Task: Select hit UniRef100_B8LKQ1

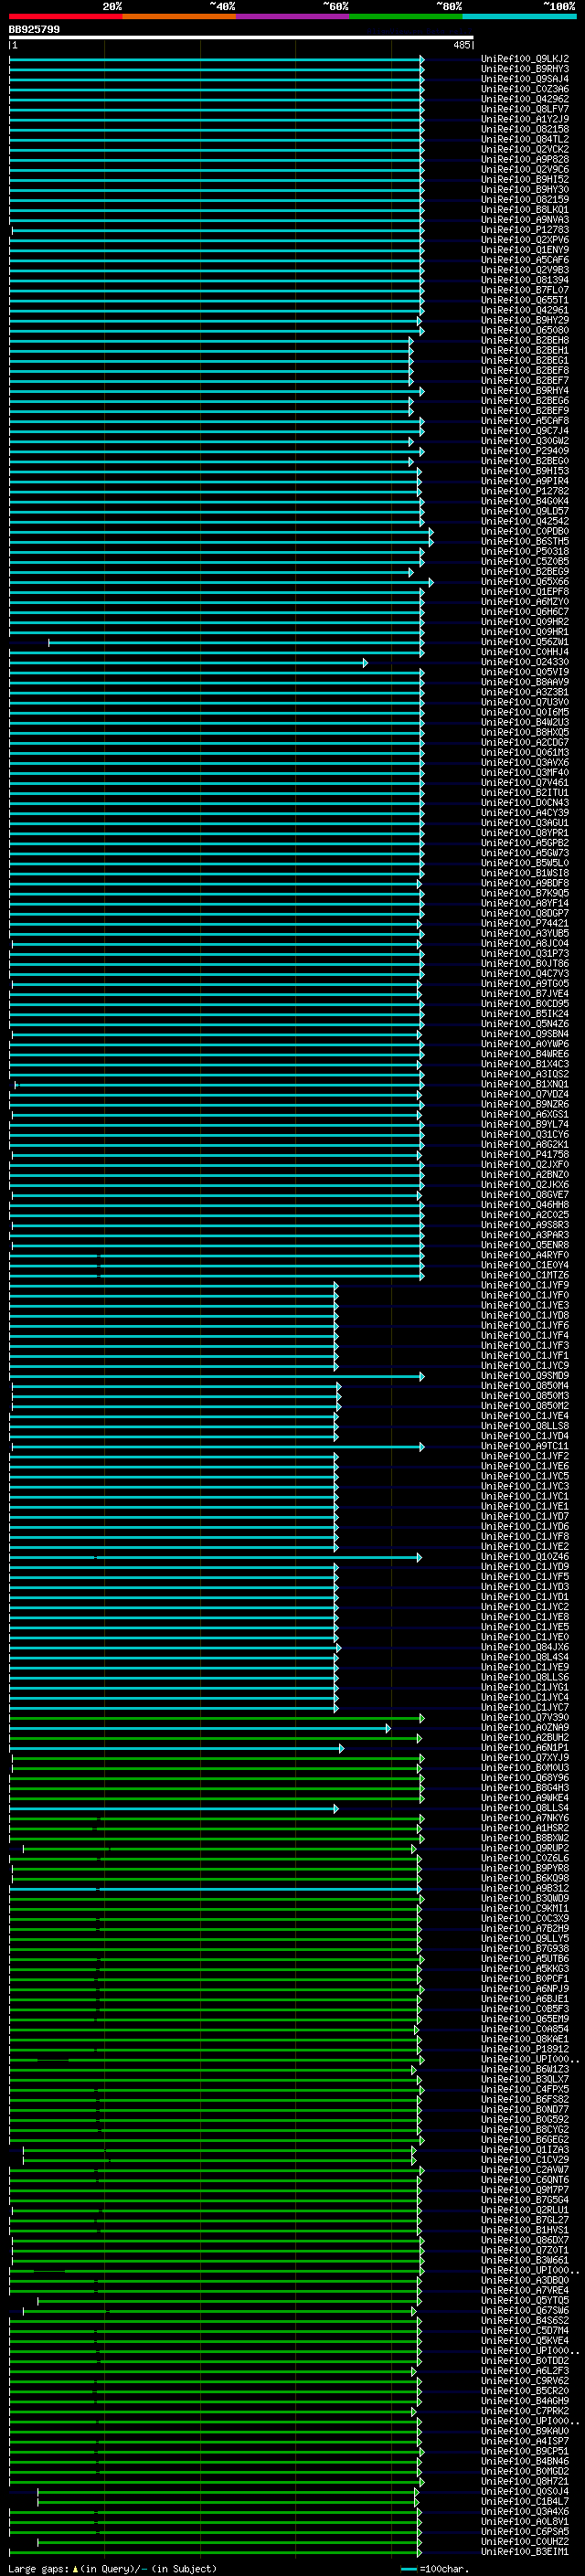Action: point(525,210)
